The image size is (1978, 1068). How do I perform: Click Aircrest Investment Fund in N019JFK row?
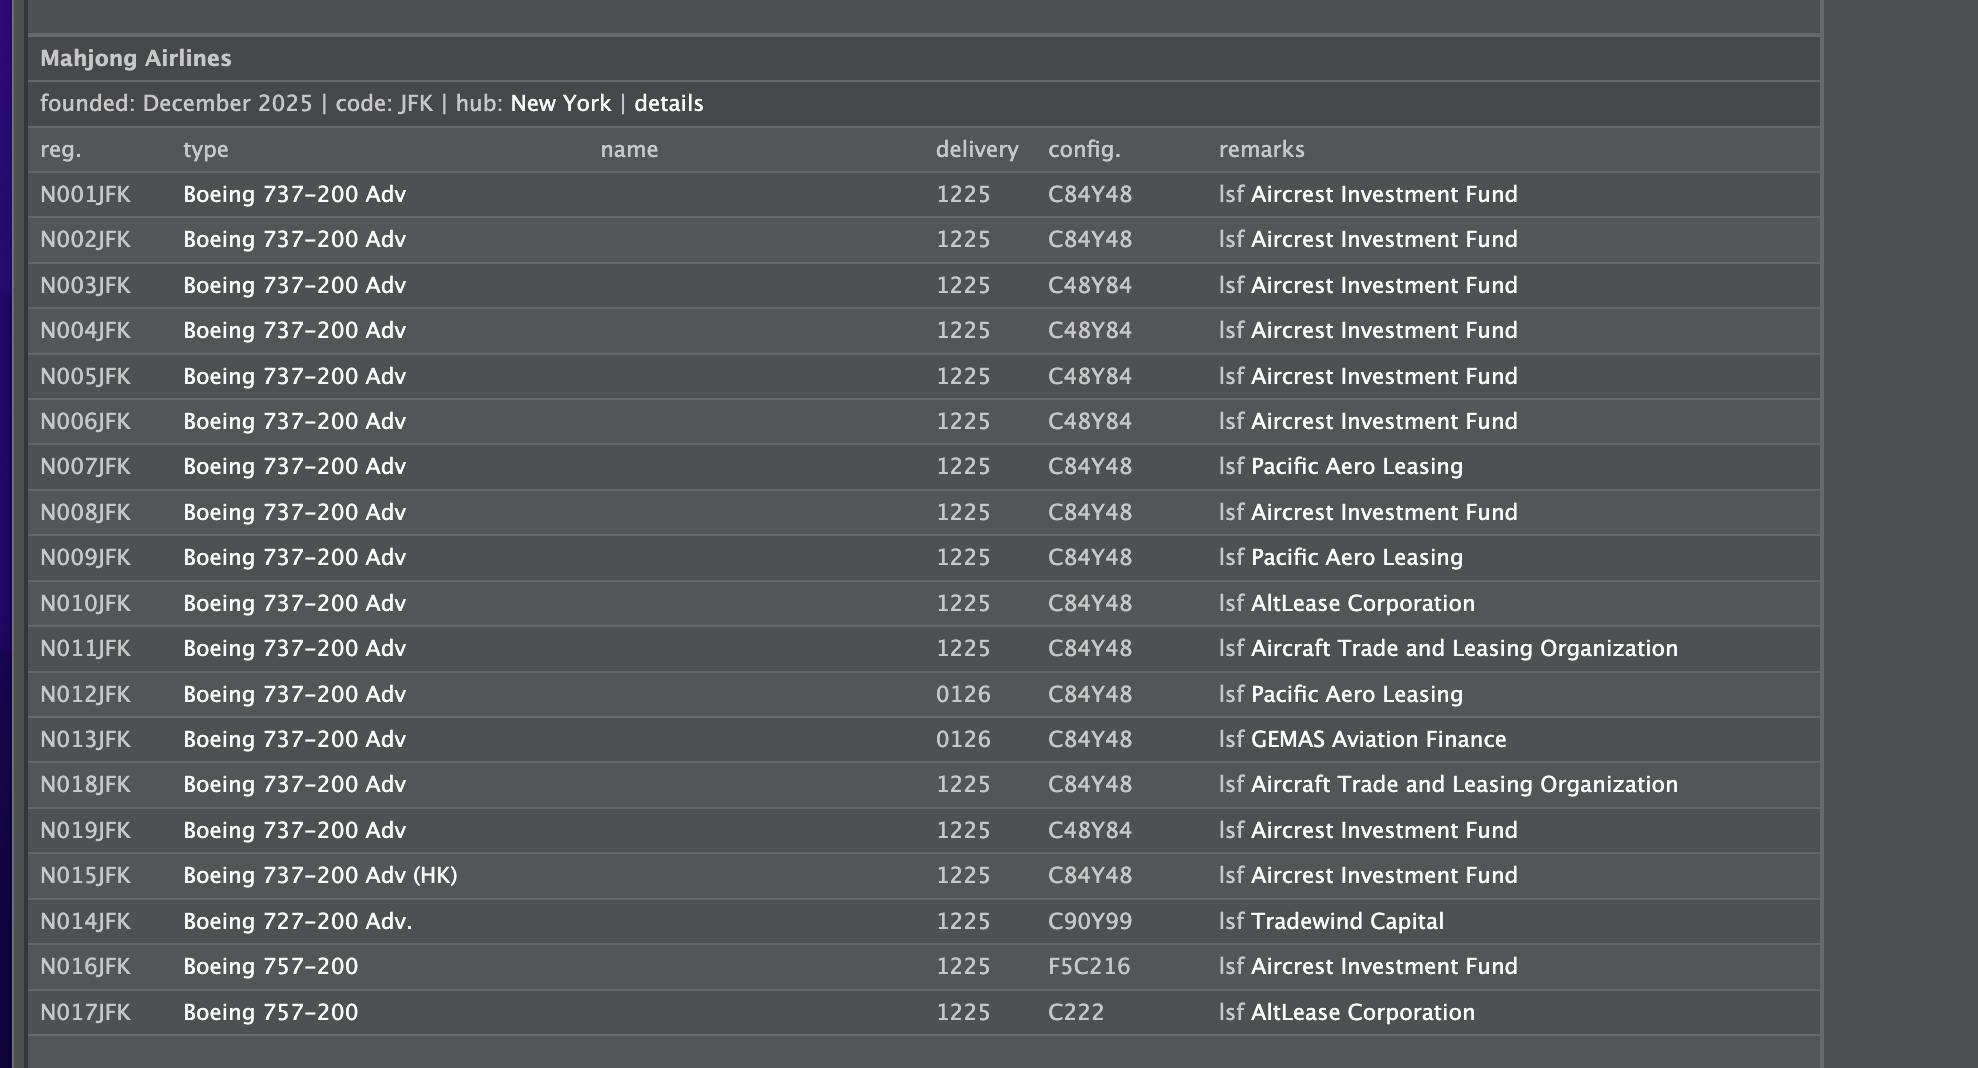(1384, 831)
